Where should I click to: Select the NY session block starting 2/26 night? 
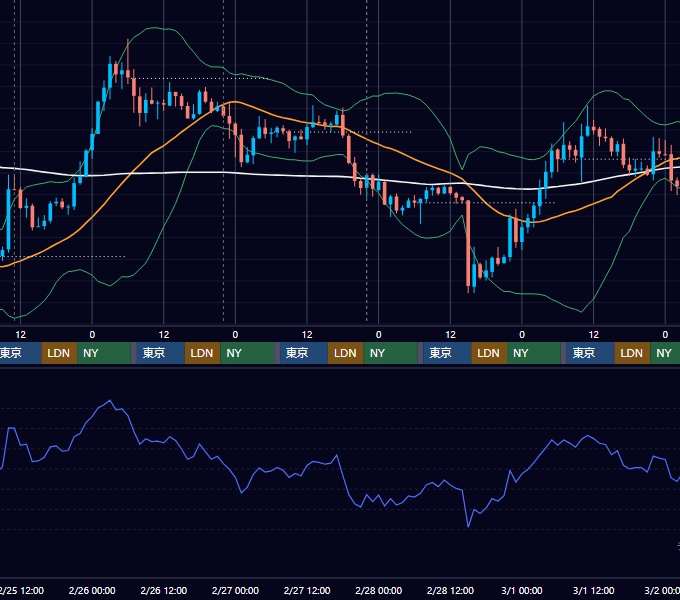coord(247,353)
